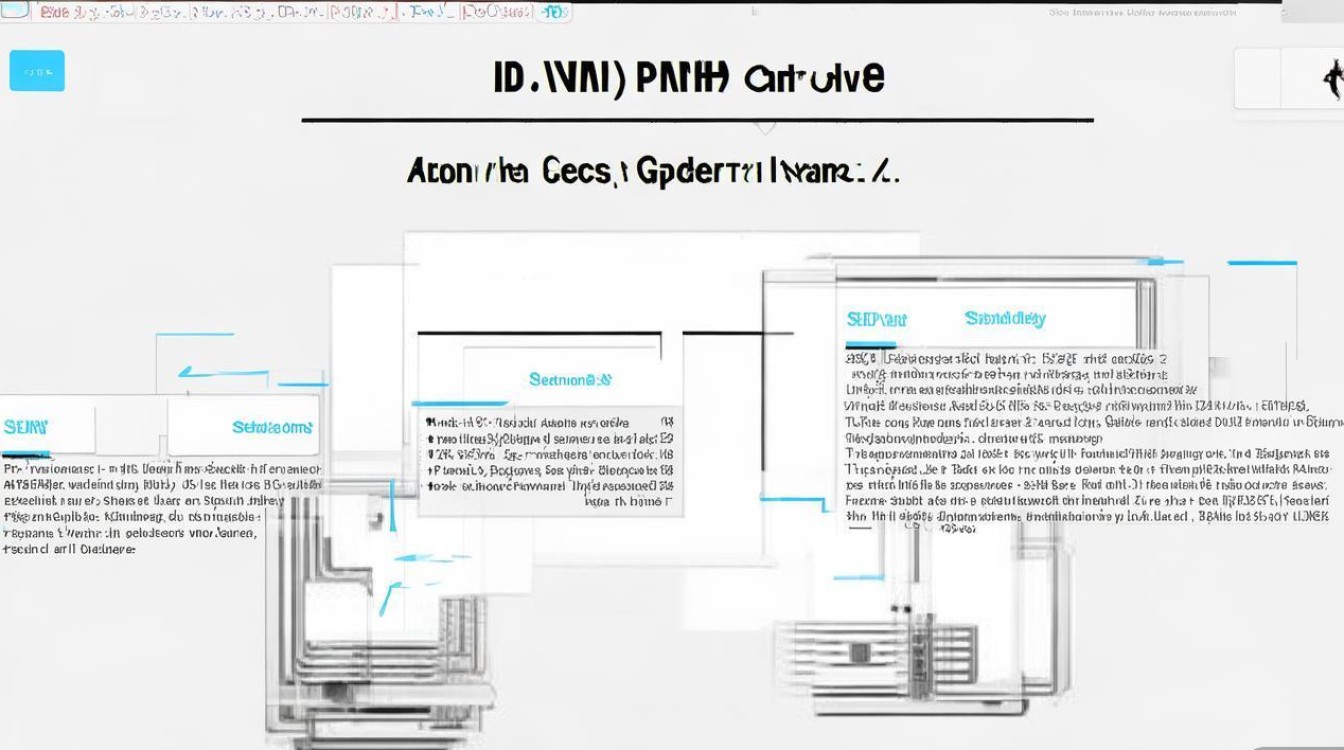Viewport: 1344px width, 750px height.
Task: Switch to the 'Sevitaoms' tab on left
Action: (271, 427)
